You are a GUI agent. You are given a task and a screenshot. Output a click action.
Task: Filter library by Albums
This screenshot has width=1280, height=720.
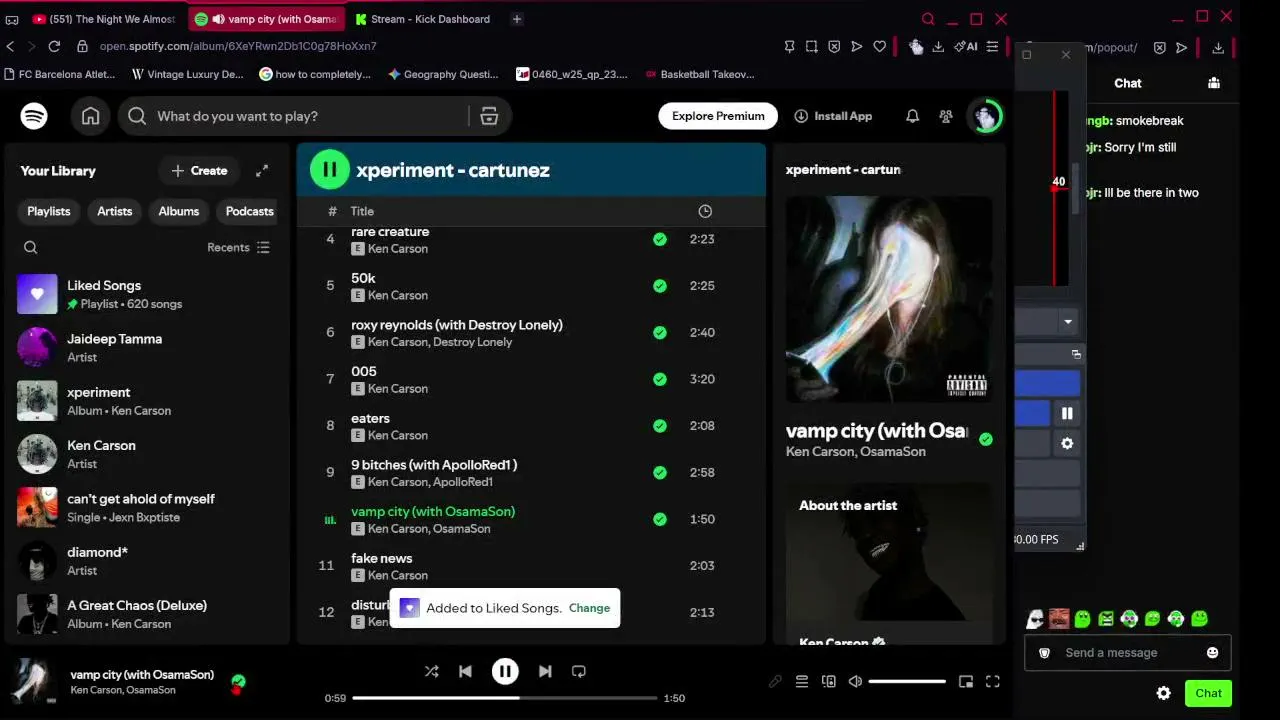(x=179, y=211)
